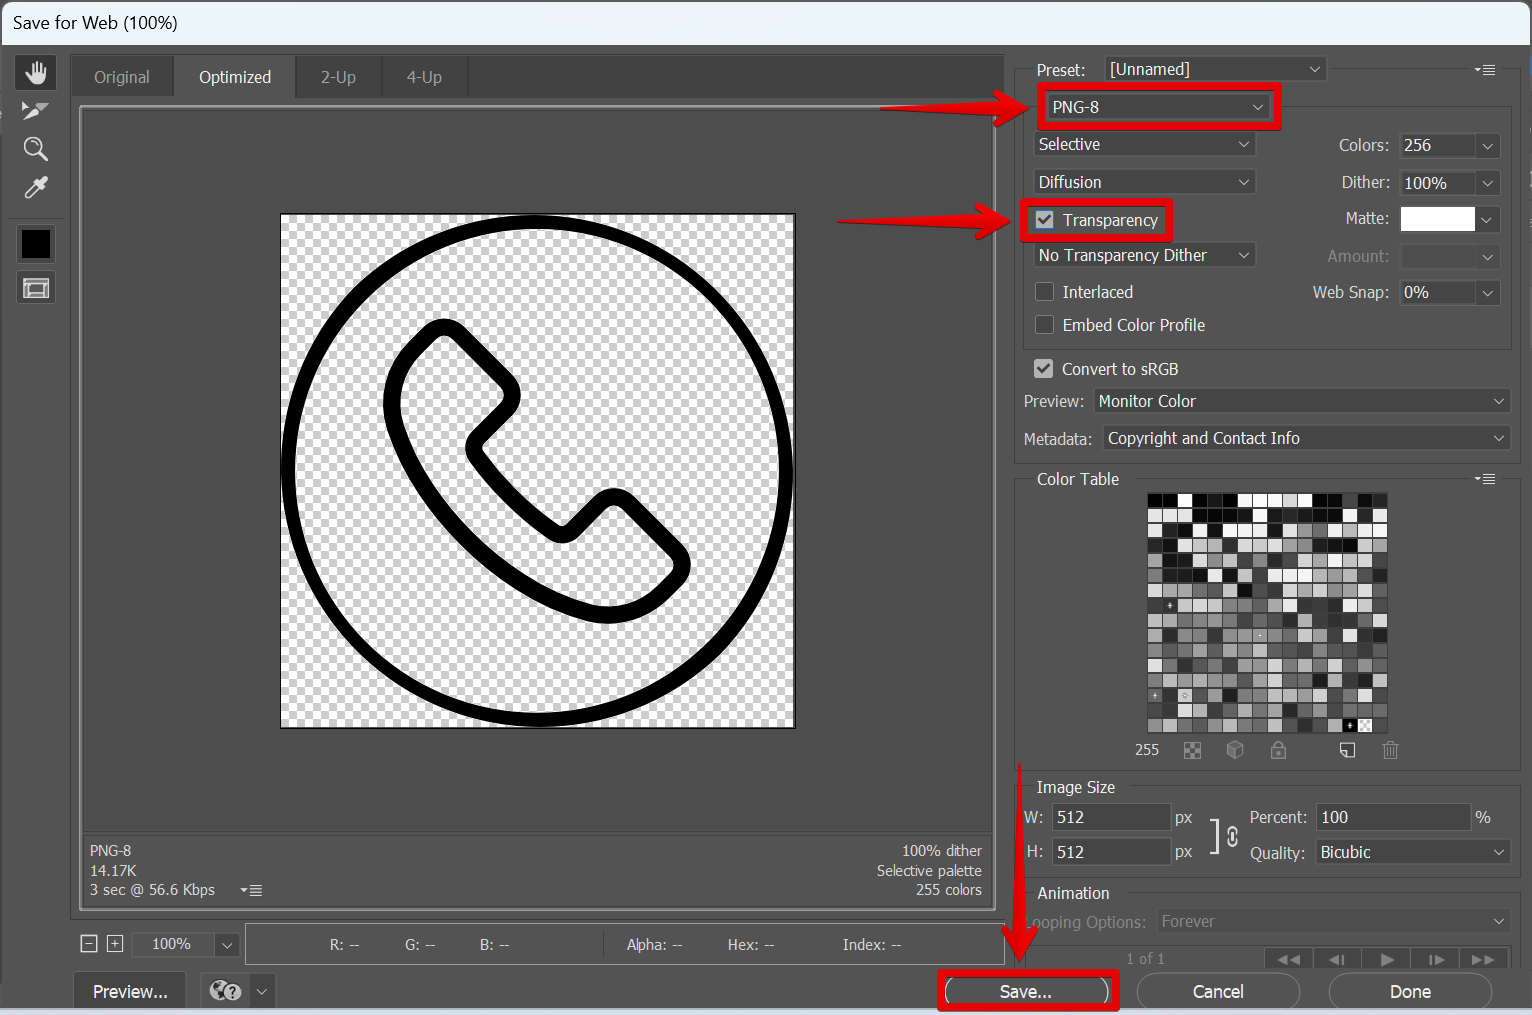Click the lock color icon

tap(1278, 750)
